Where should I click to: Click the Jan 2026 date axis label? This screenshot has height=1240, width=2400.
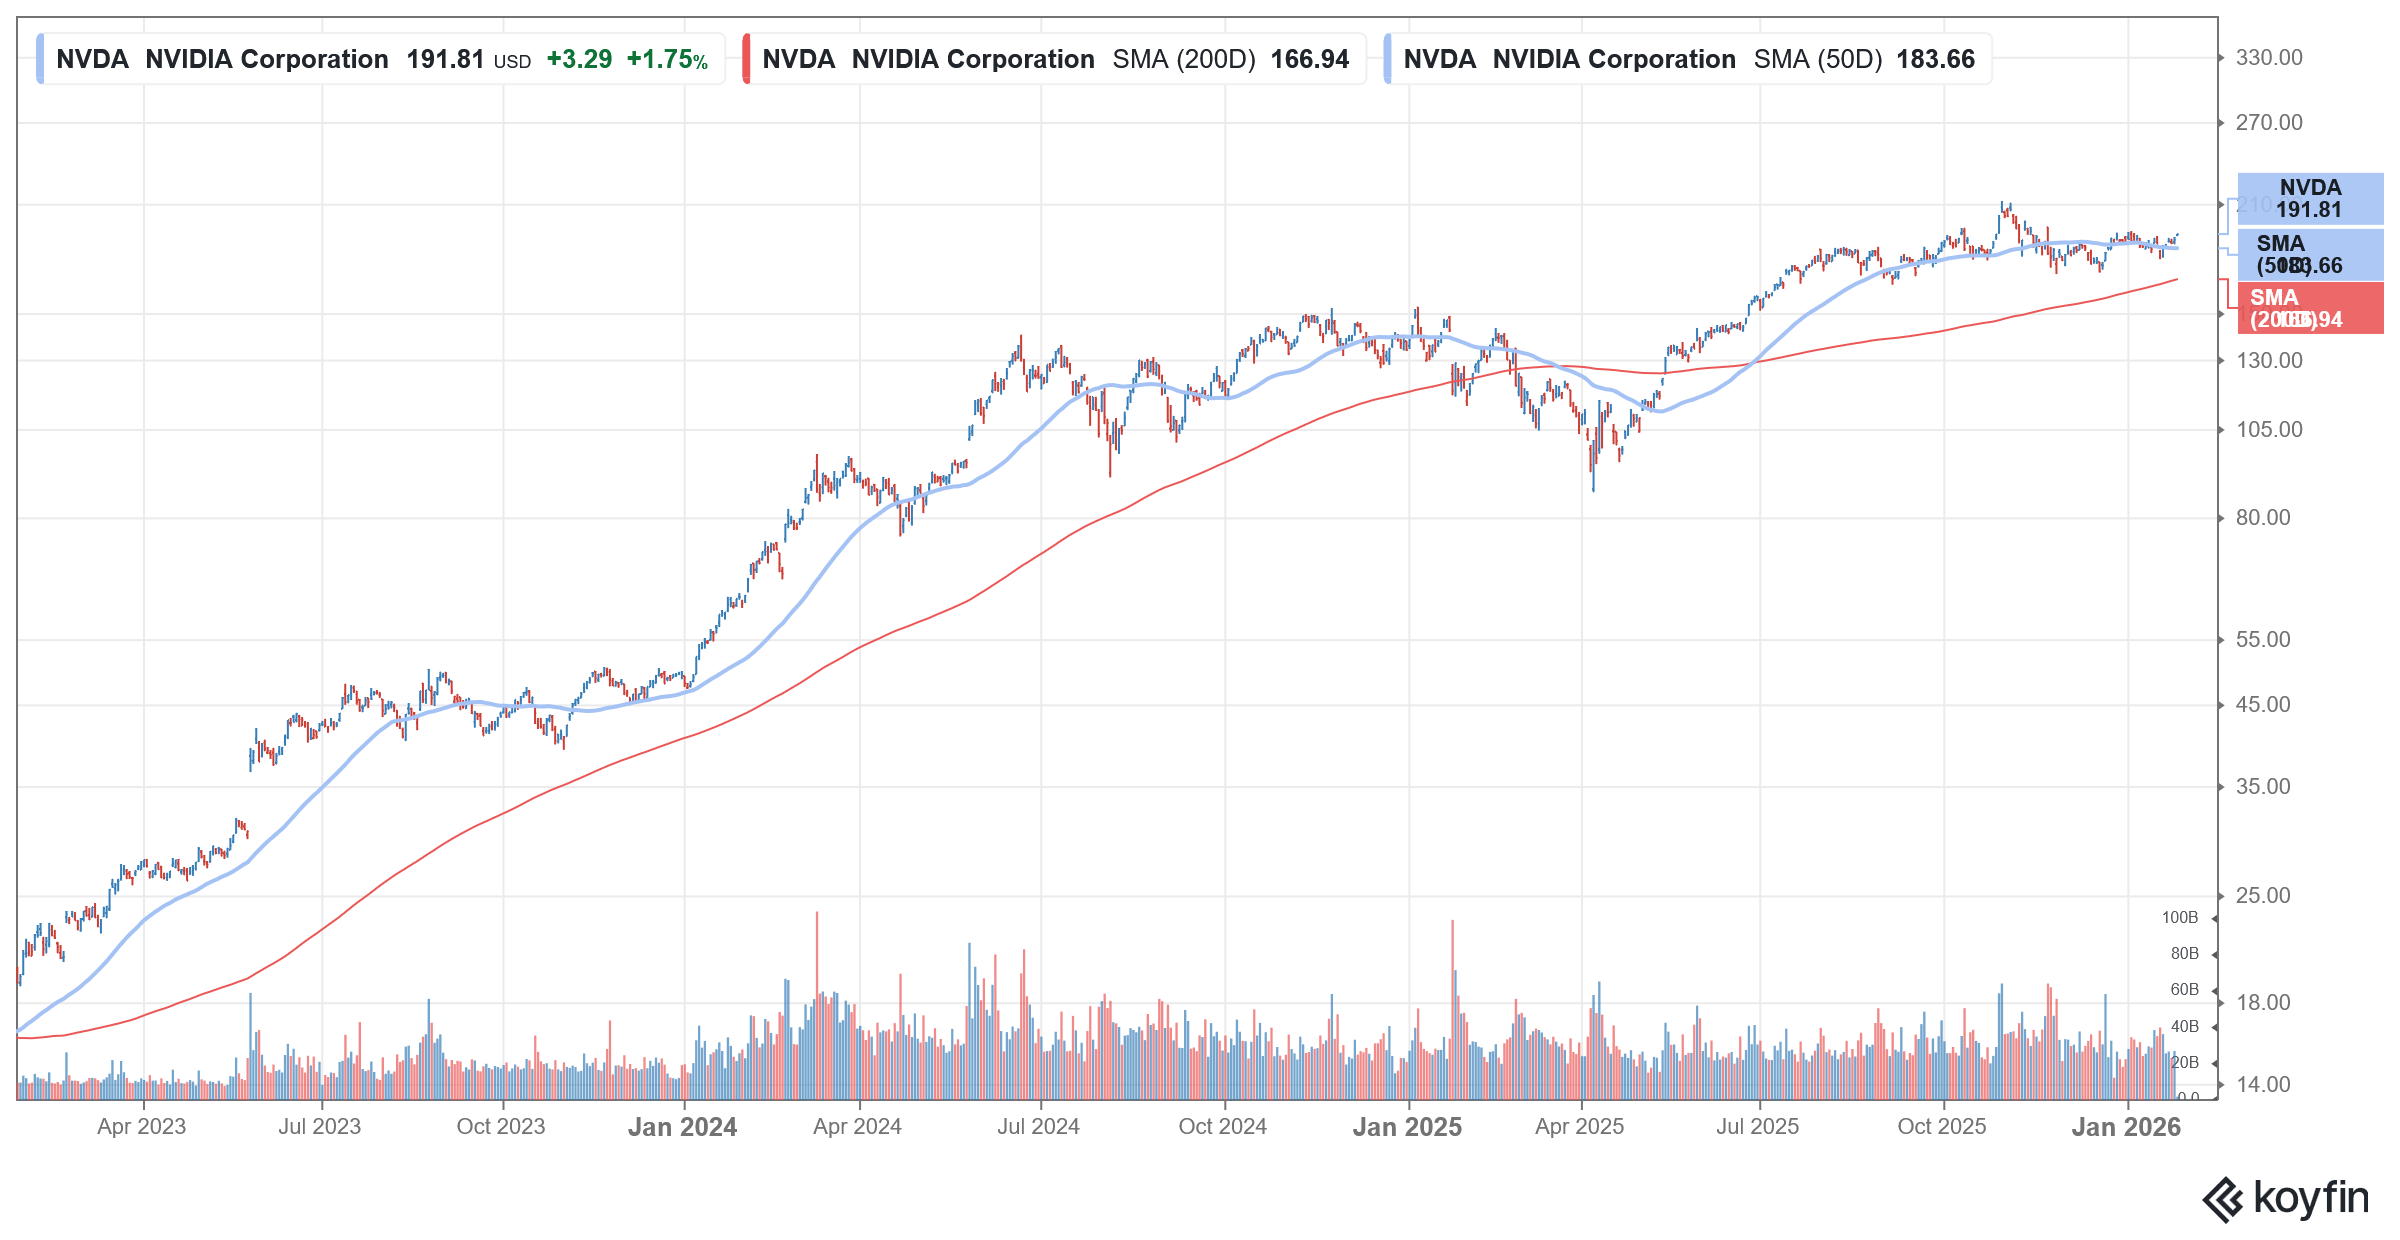point(2126,1127)
